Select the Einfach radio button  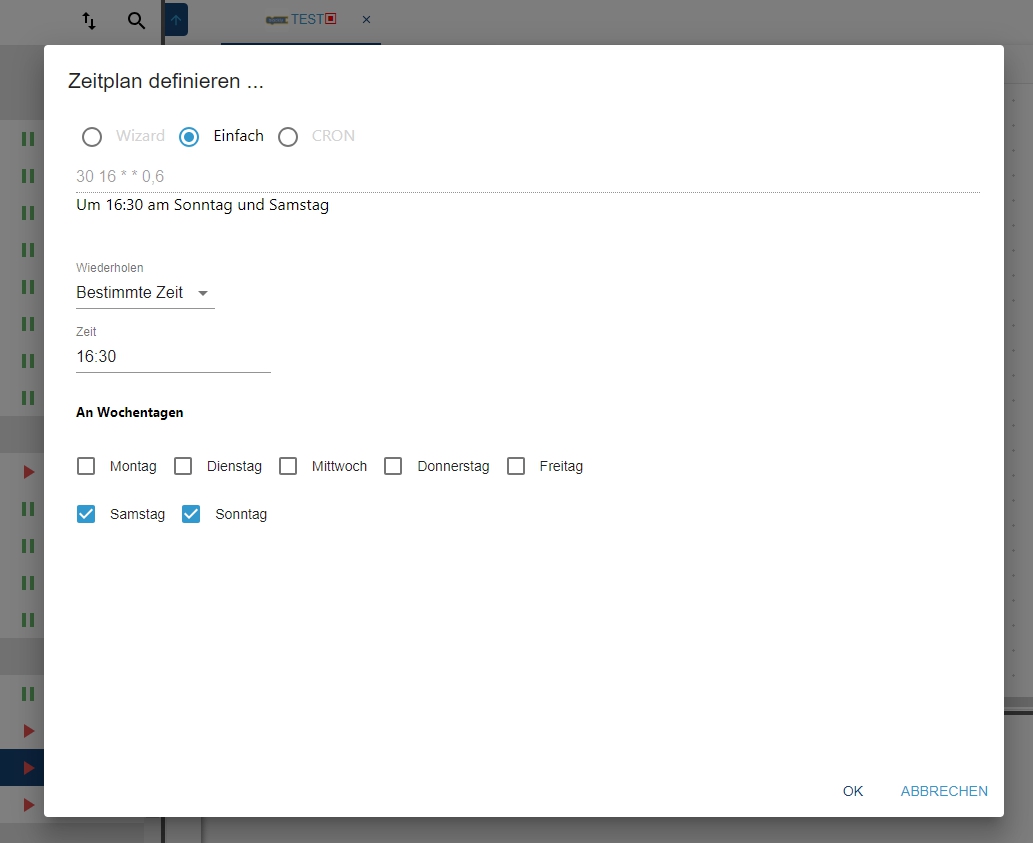tap(189, 136)
